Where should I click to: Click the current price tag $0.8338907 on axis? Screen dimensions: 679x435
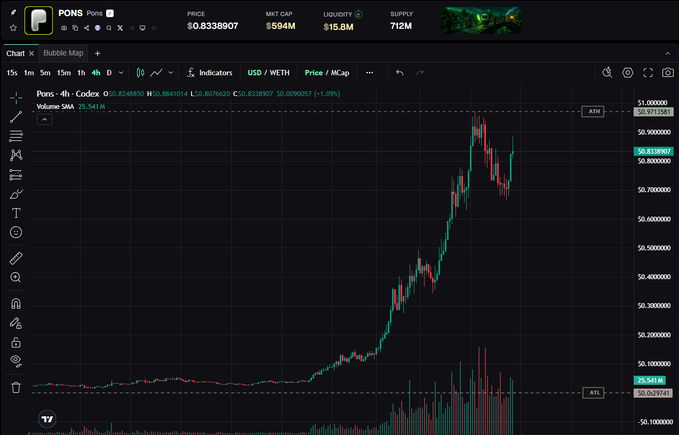(654, 151)
